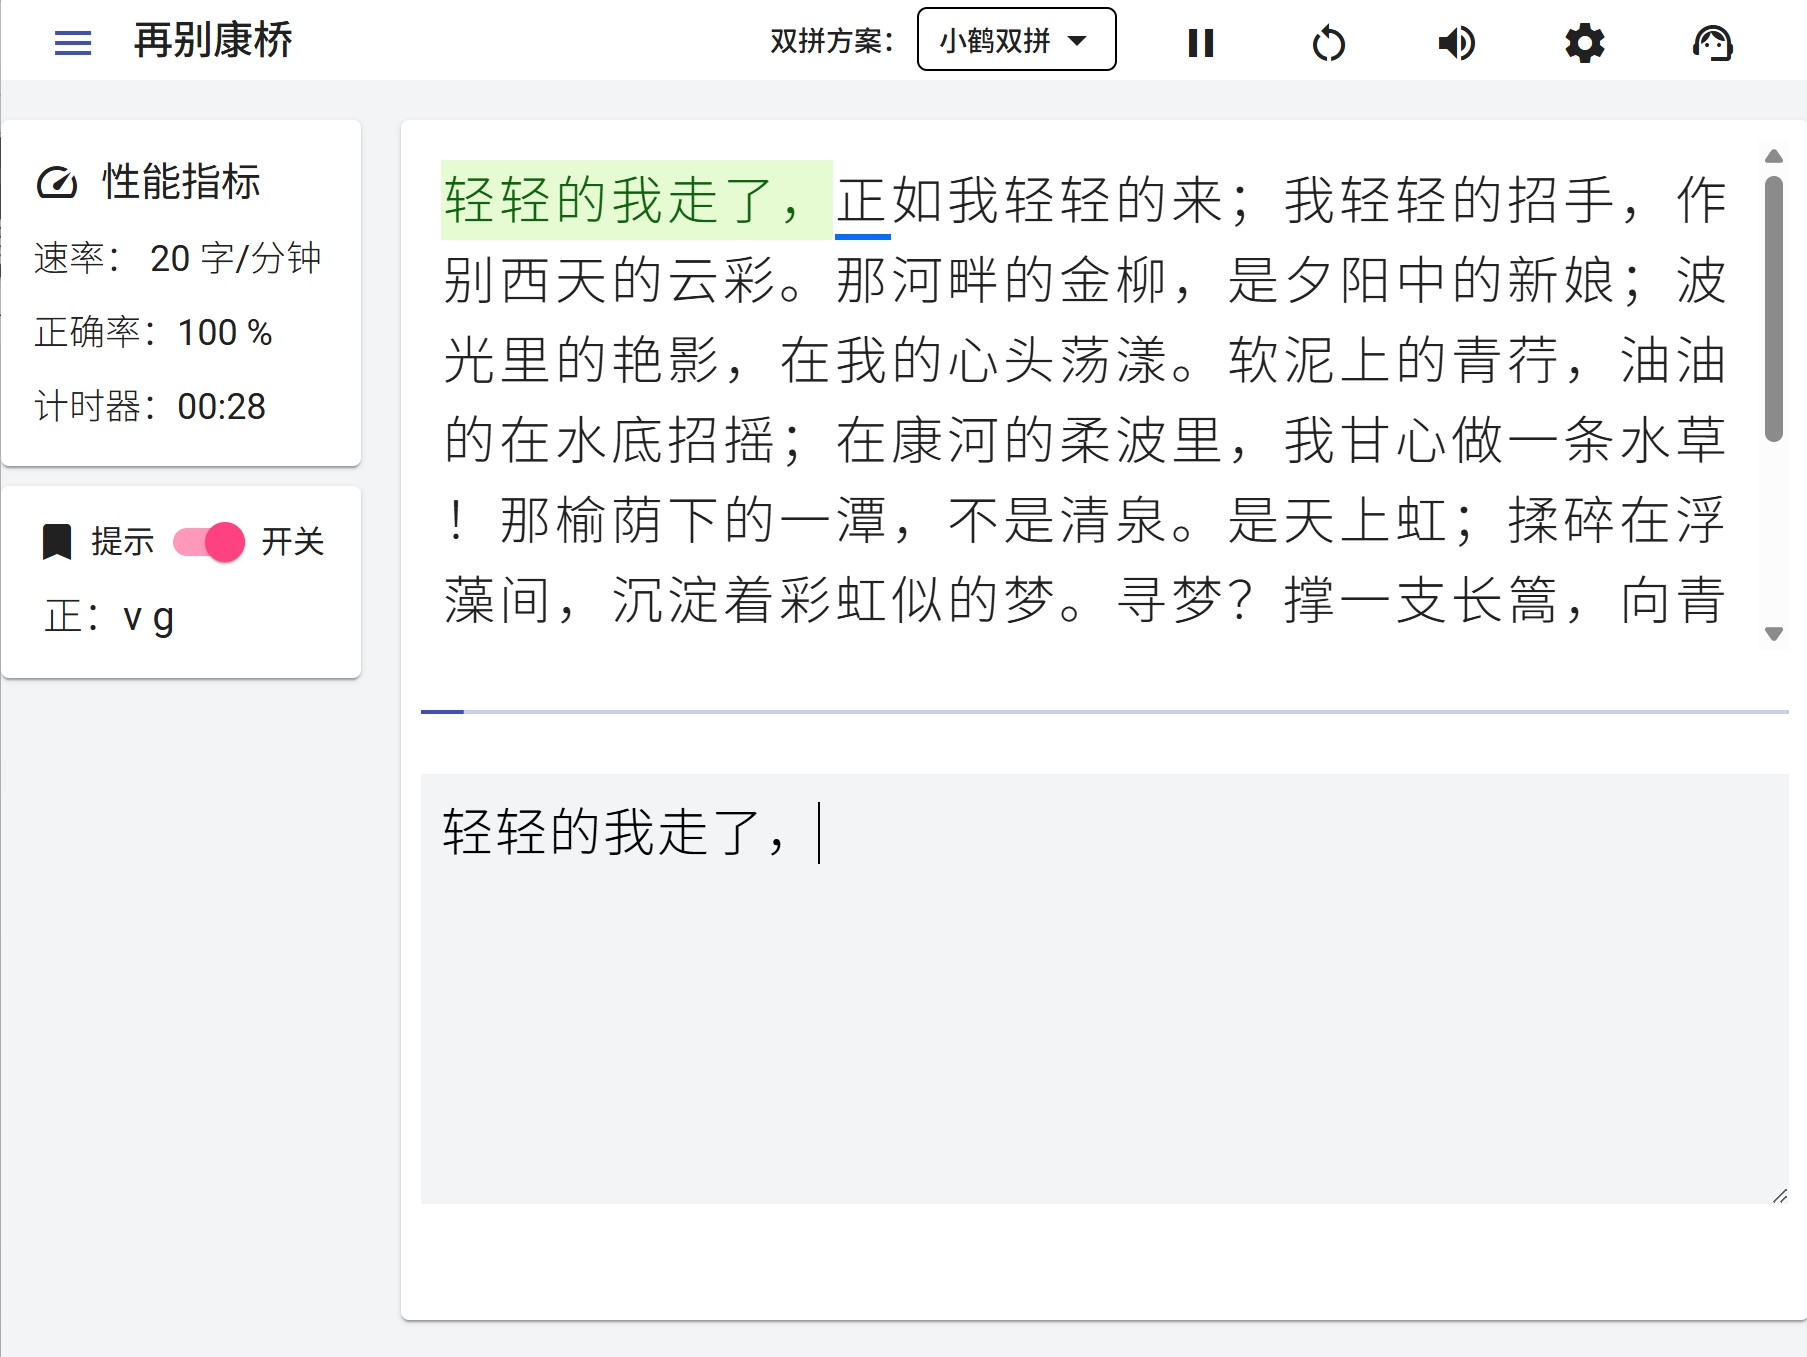Click the underlined current character 正

click(862, 201)
